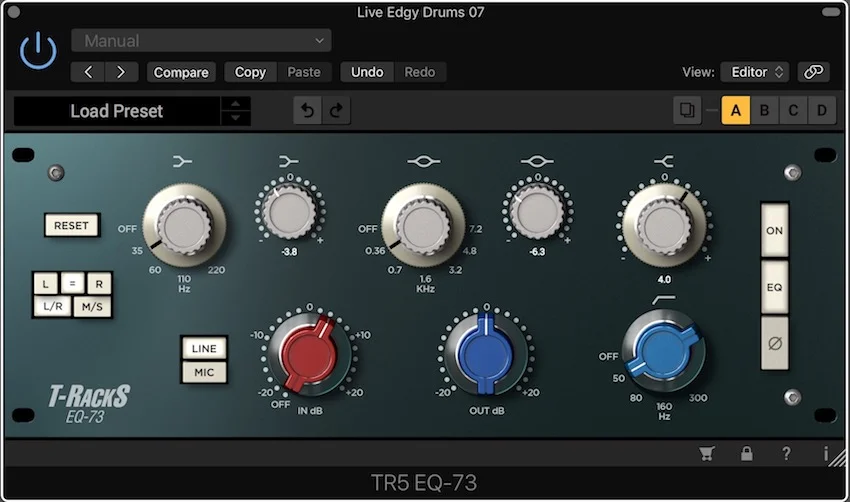Switch to L/R processing mode
This screenshot has height=502, width=850.
53,306
